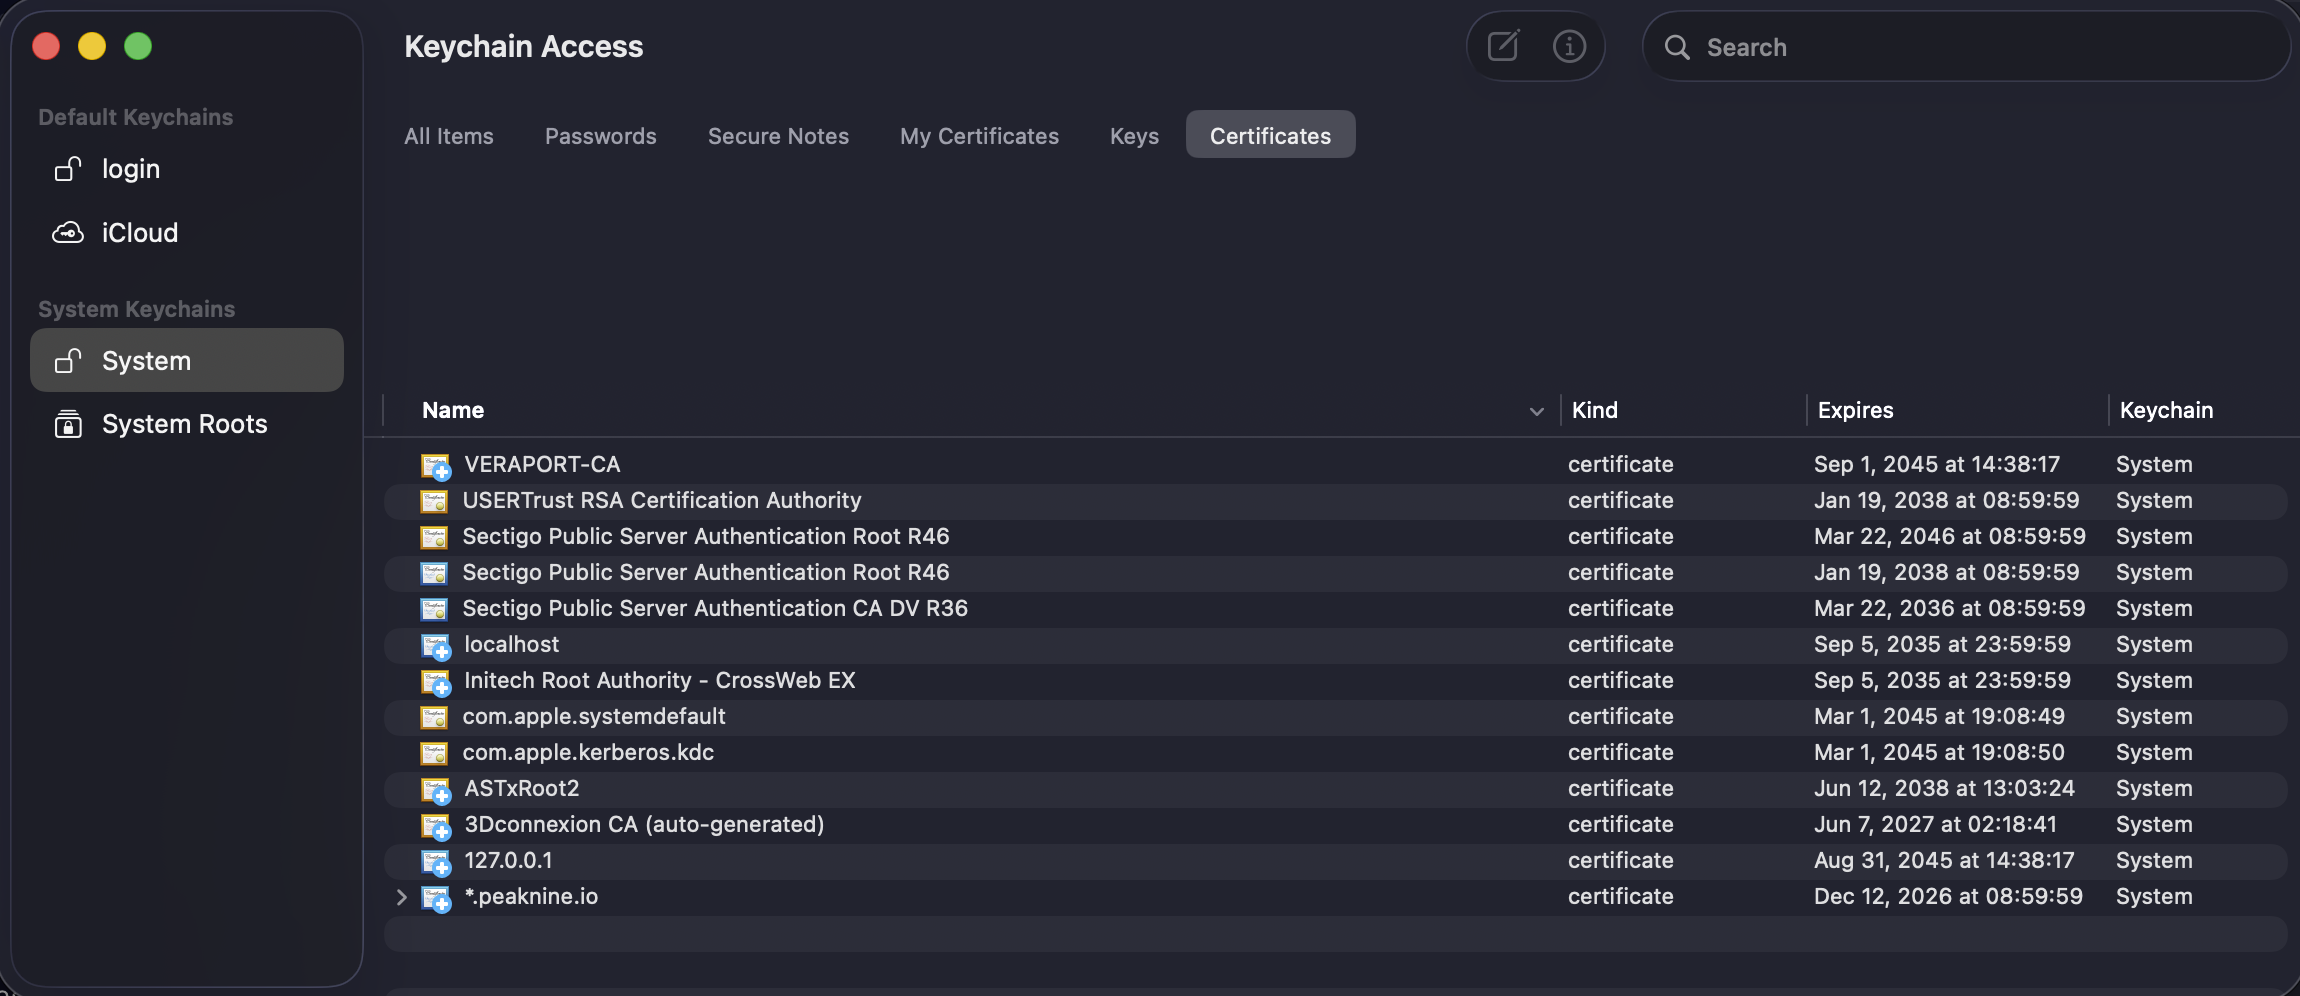The width and height of the screenshot is (2300, 996).
Task: Expand the *.peaknine.io certificate row
Action: click(x=402, y=897)
